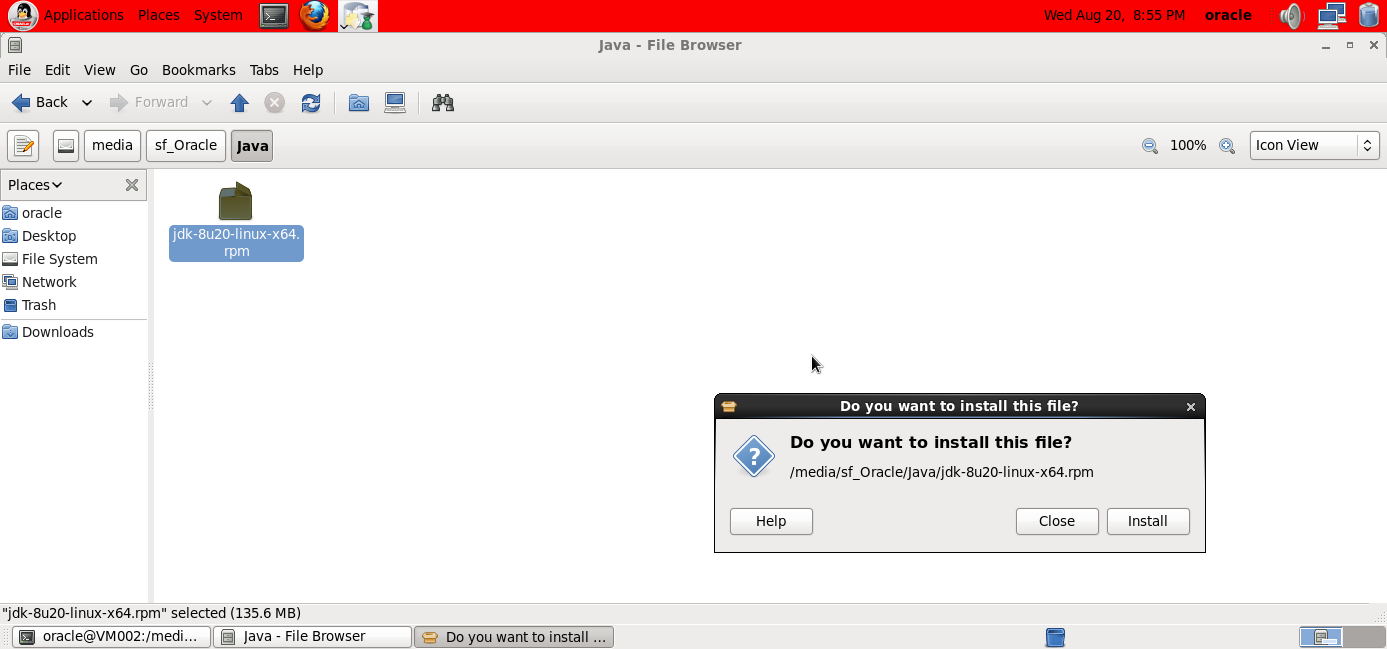Open the file browser window menu icon
Image resolution: width=1387 pixels, height=649 pixels.
pos(14,45)
